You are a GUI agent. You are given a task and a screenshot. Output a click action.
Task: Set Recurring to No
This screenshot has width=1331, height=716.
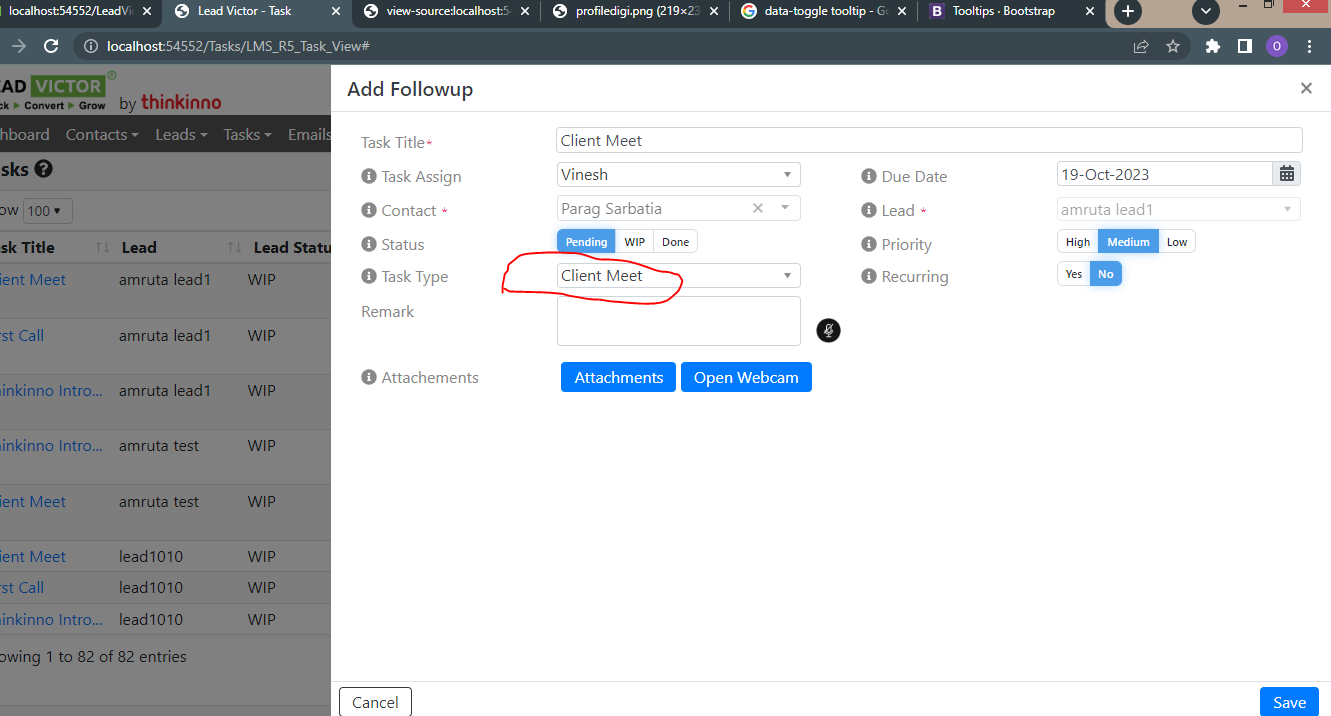[1106, 274]
